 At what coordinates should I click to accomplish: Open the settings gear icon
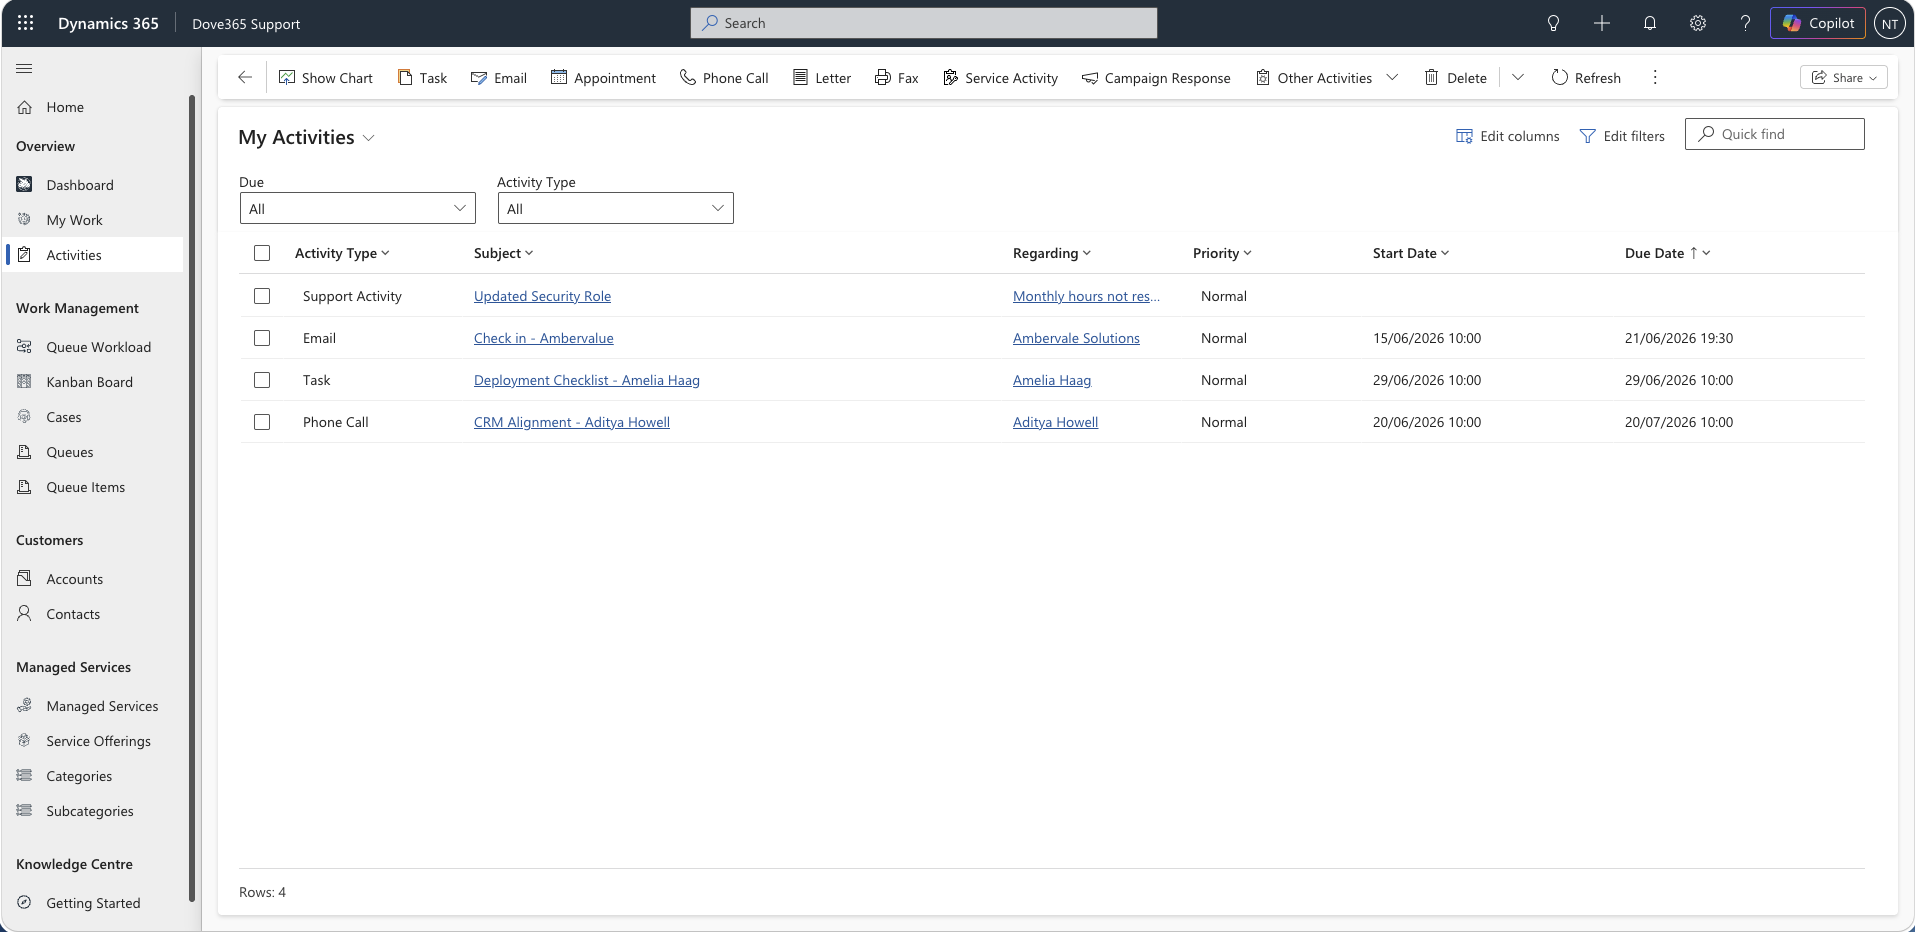pos(1698,23)
